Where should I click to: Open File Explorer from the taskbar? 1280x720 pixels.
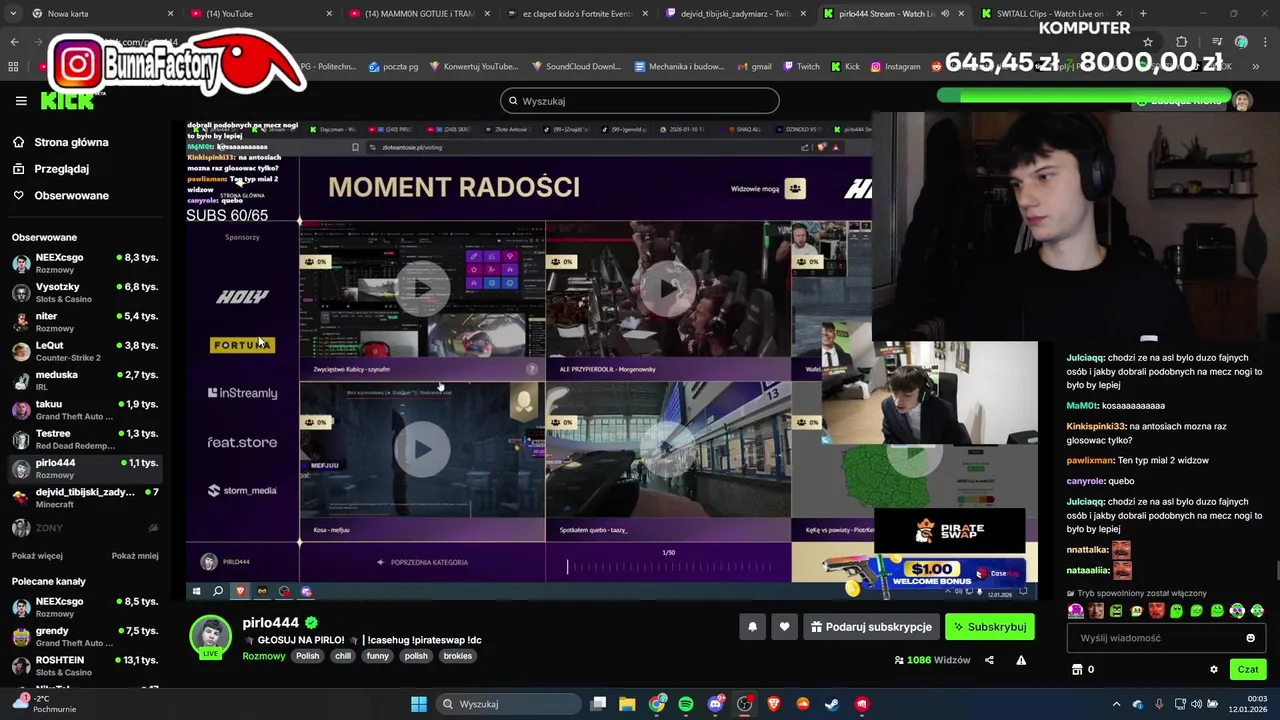(627, 704)
